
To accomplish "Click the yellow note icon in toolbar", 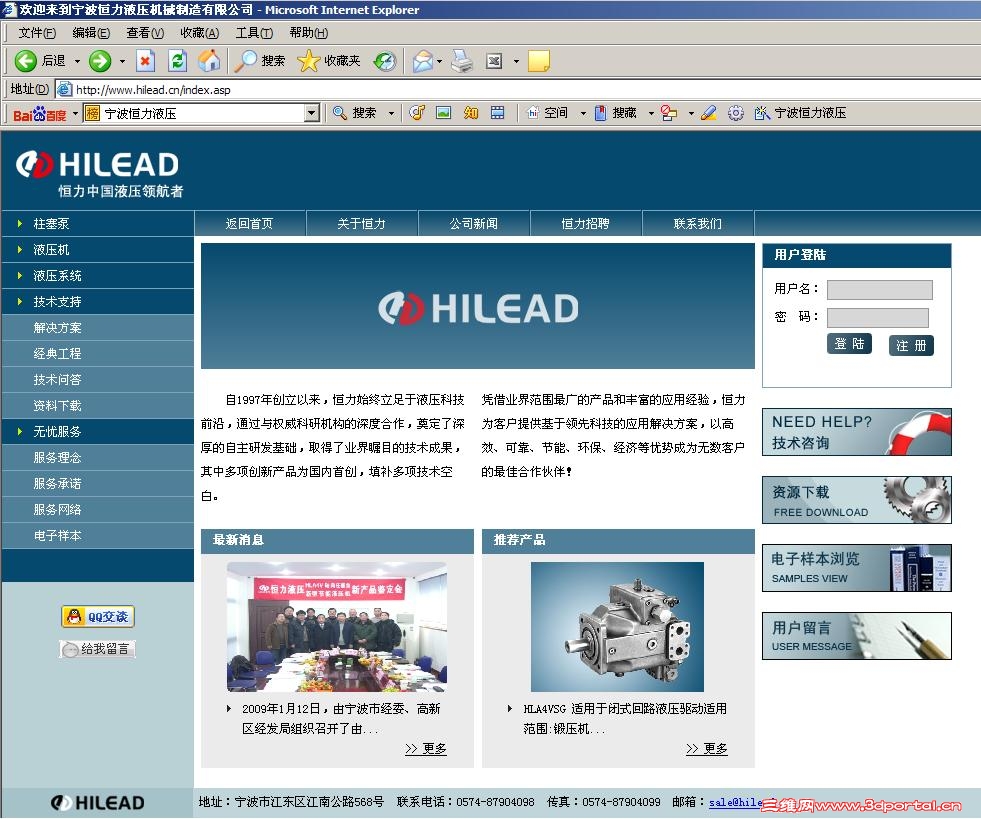I will pyautogui.click(x=539, y=61).
